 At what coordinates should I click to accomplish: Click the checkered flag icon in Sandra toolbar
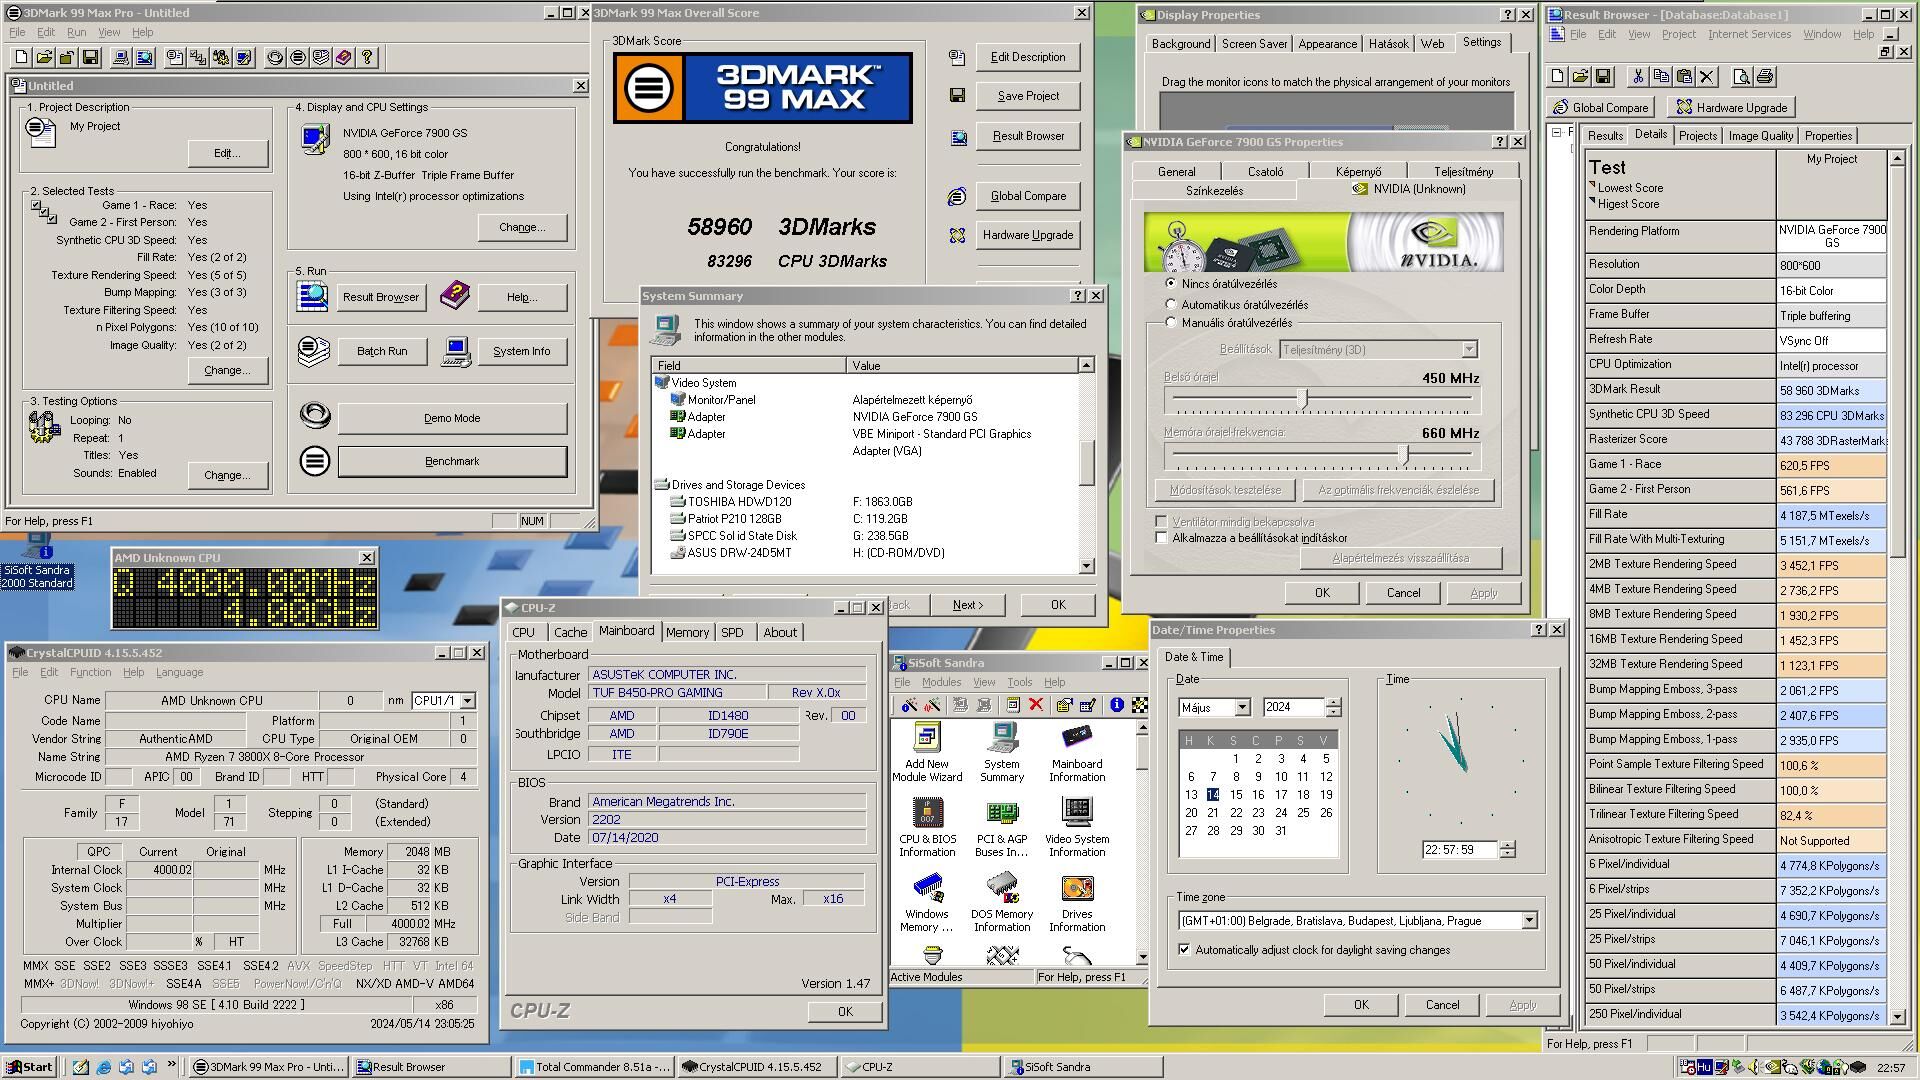1139,705
